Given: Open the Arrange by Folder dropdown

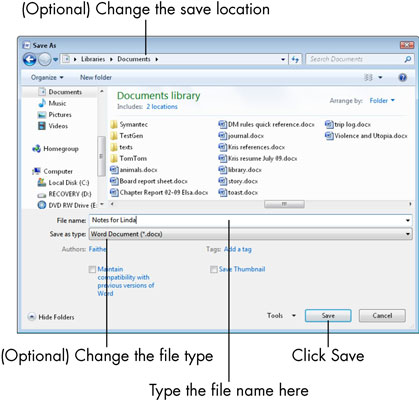Looking at the screenshot, I should pyautogui.click(x=382, y=100).
